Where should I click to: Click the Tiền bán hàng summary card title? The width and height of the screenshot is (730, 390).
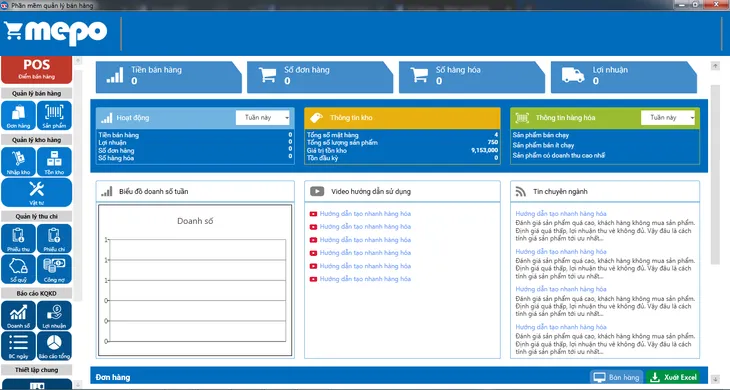pyautogui.click(x=156, y=70)
